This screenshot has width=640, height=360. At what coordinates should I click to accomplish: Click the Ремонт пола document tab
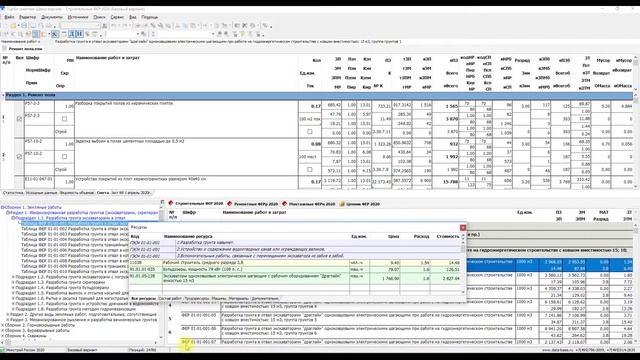tap(26, 49)
